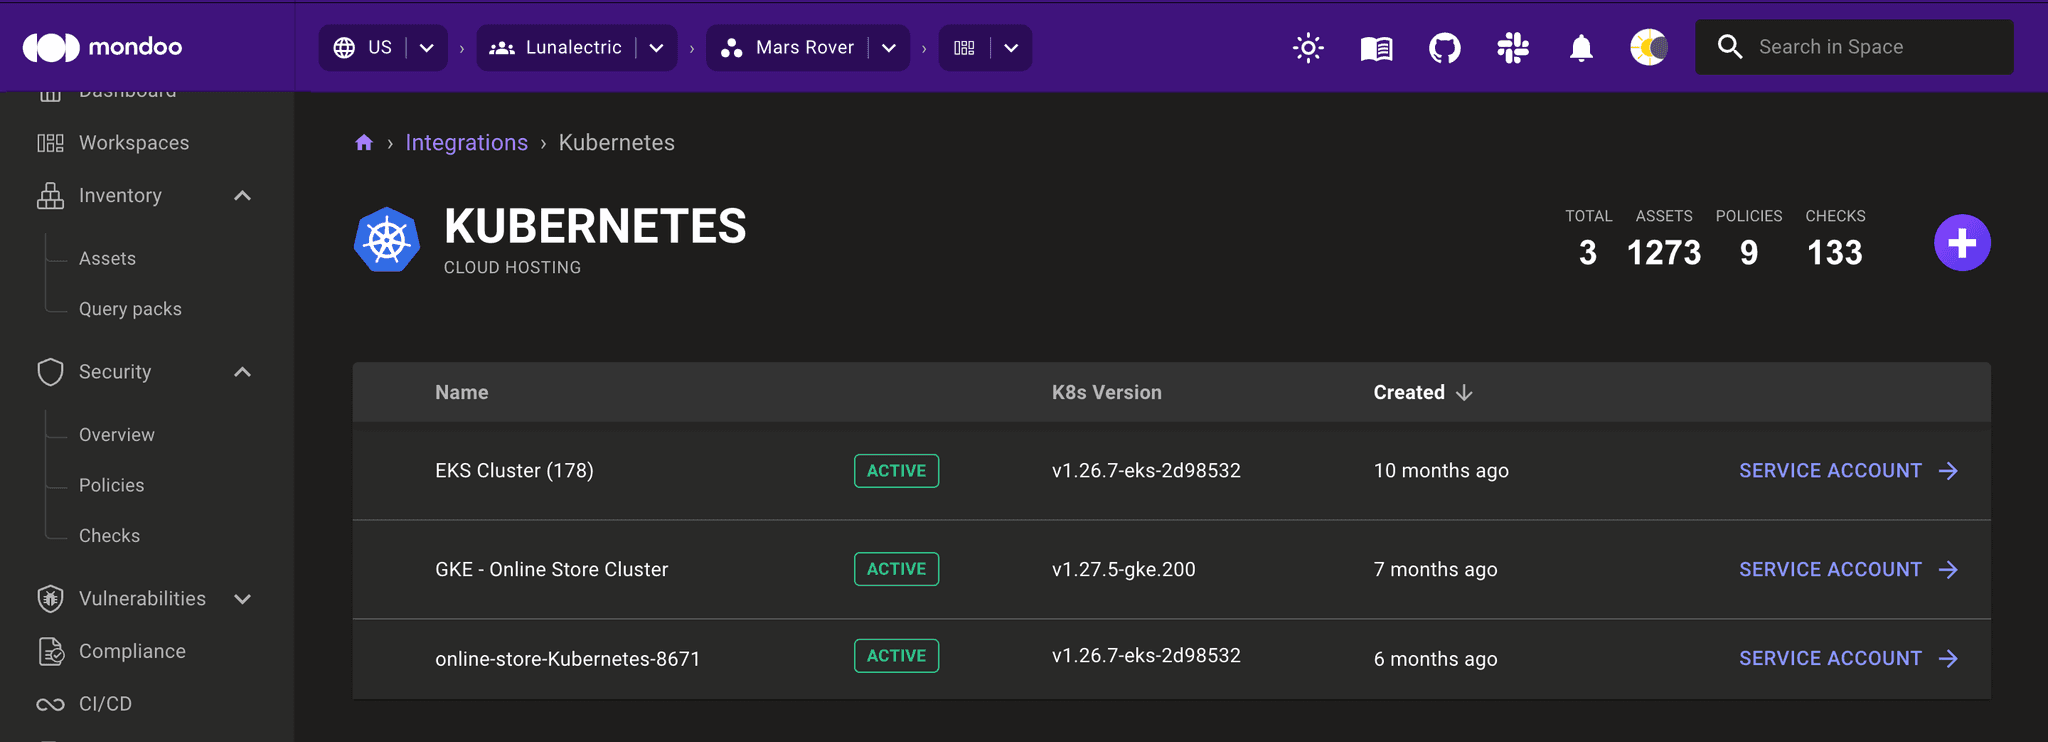Select the Mars Rover space
This screenshot has width=2048, height=742.
pos(787,47)
